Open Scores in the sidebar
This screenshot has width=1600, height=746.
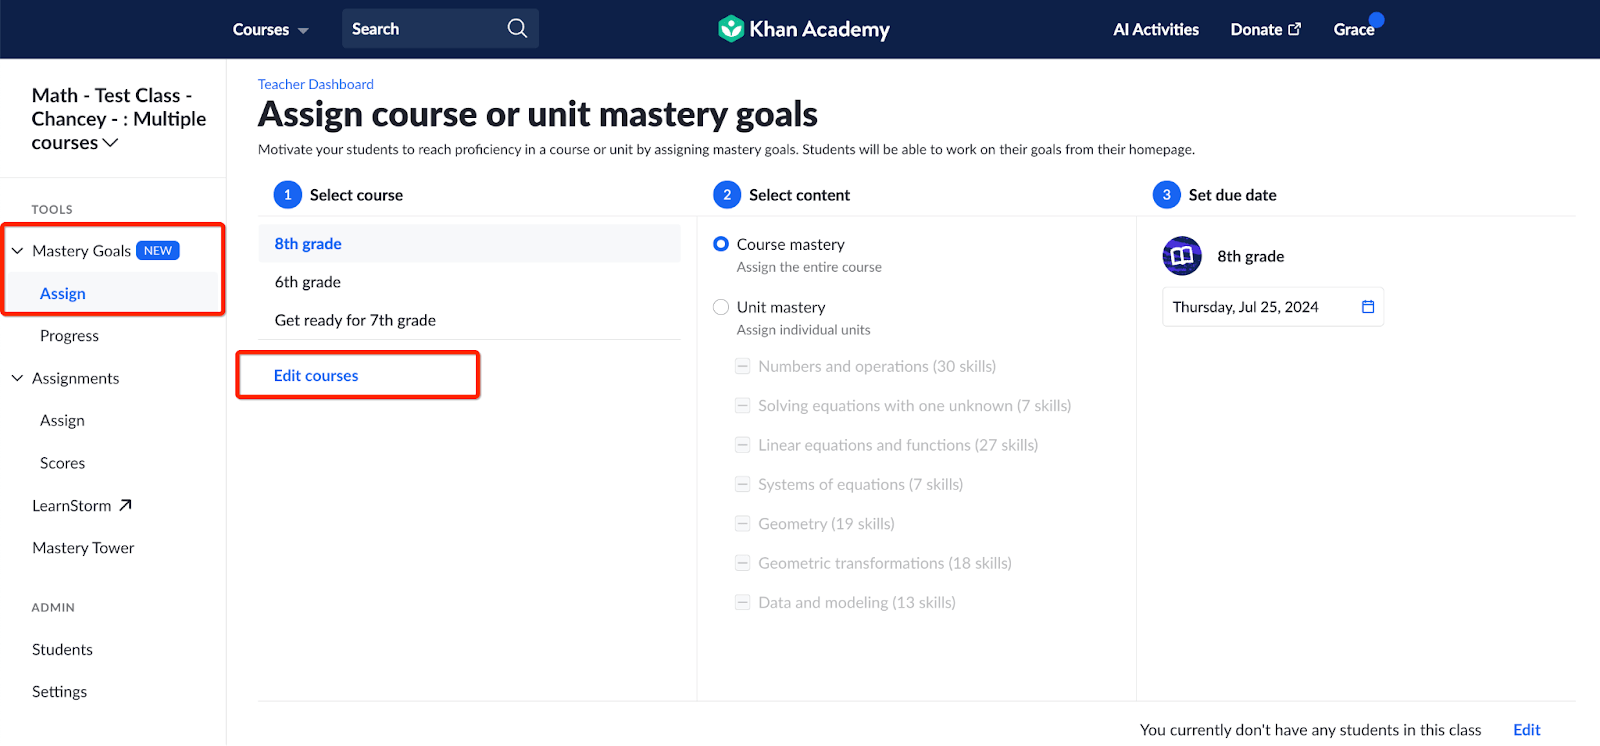click(62, 463)
